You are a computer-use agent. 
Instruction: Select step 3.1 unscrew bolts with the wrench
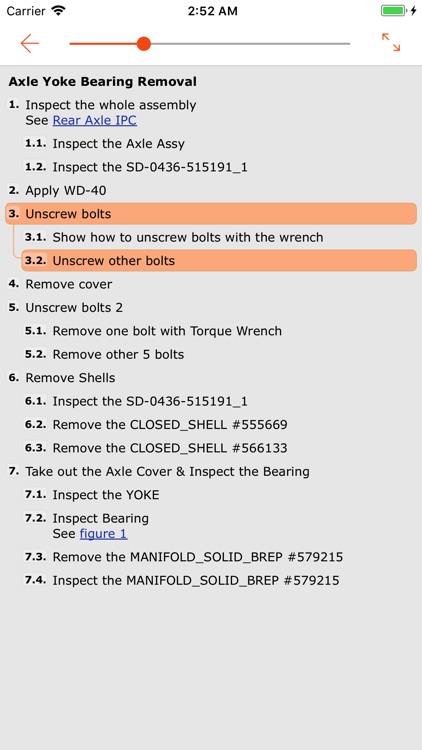point(219,237)
